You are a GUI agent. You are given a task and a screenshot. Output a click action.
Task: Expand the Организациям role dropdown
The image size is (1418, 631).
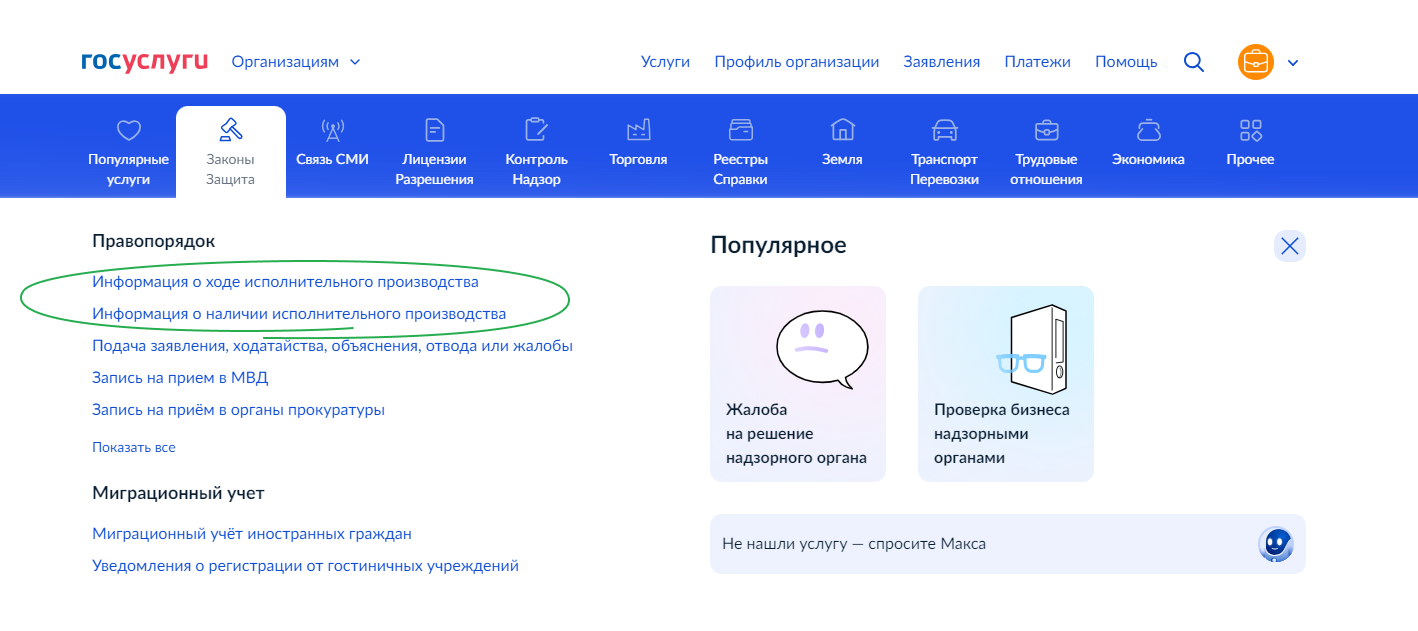click(x=296, y=62)
